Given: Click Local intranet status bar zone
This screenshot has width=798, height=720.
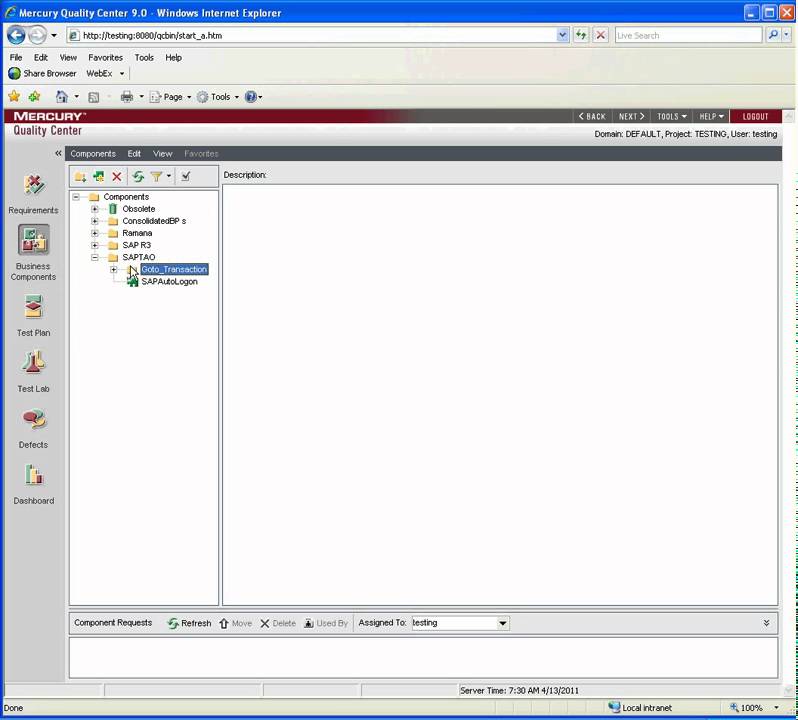Looking at the screenshot, I should coord(640,708).
